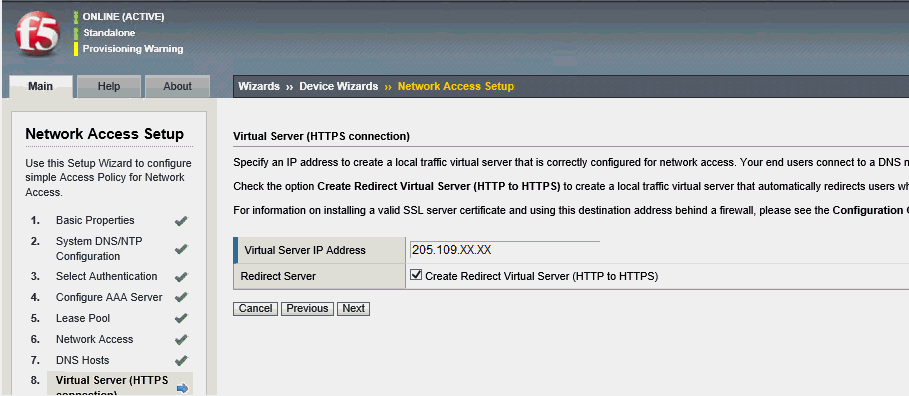The image size is (909, 396).
Task: Click the Virtual Server IP Address field
Action: coord(504,250)
